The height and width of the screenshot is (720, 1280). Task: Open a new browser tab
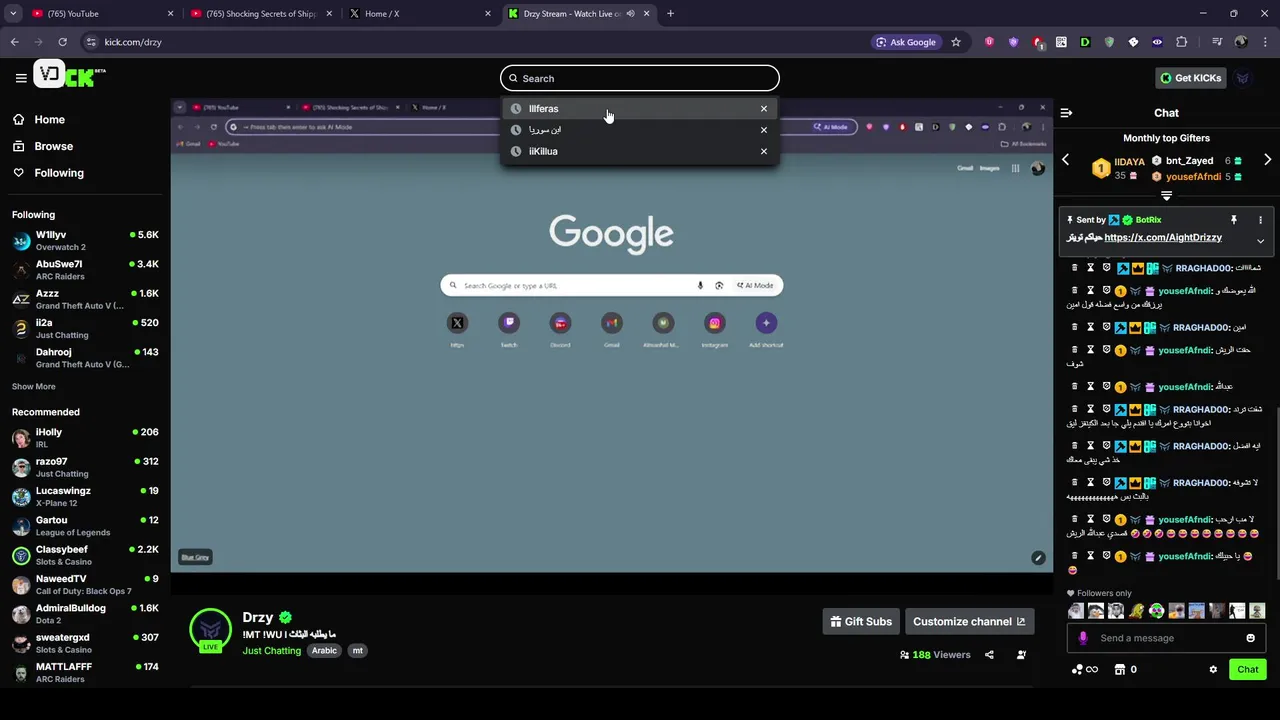pos(670,14)
